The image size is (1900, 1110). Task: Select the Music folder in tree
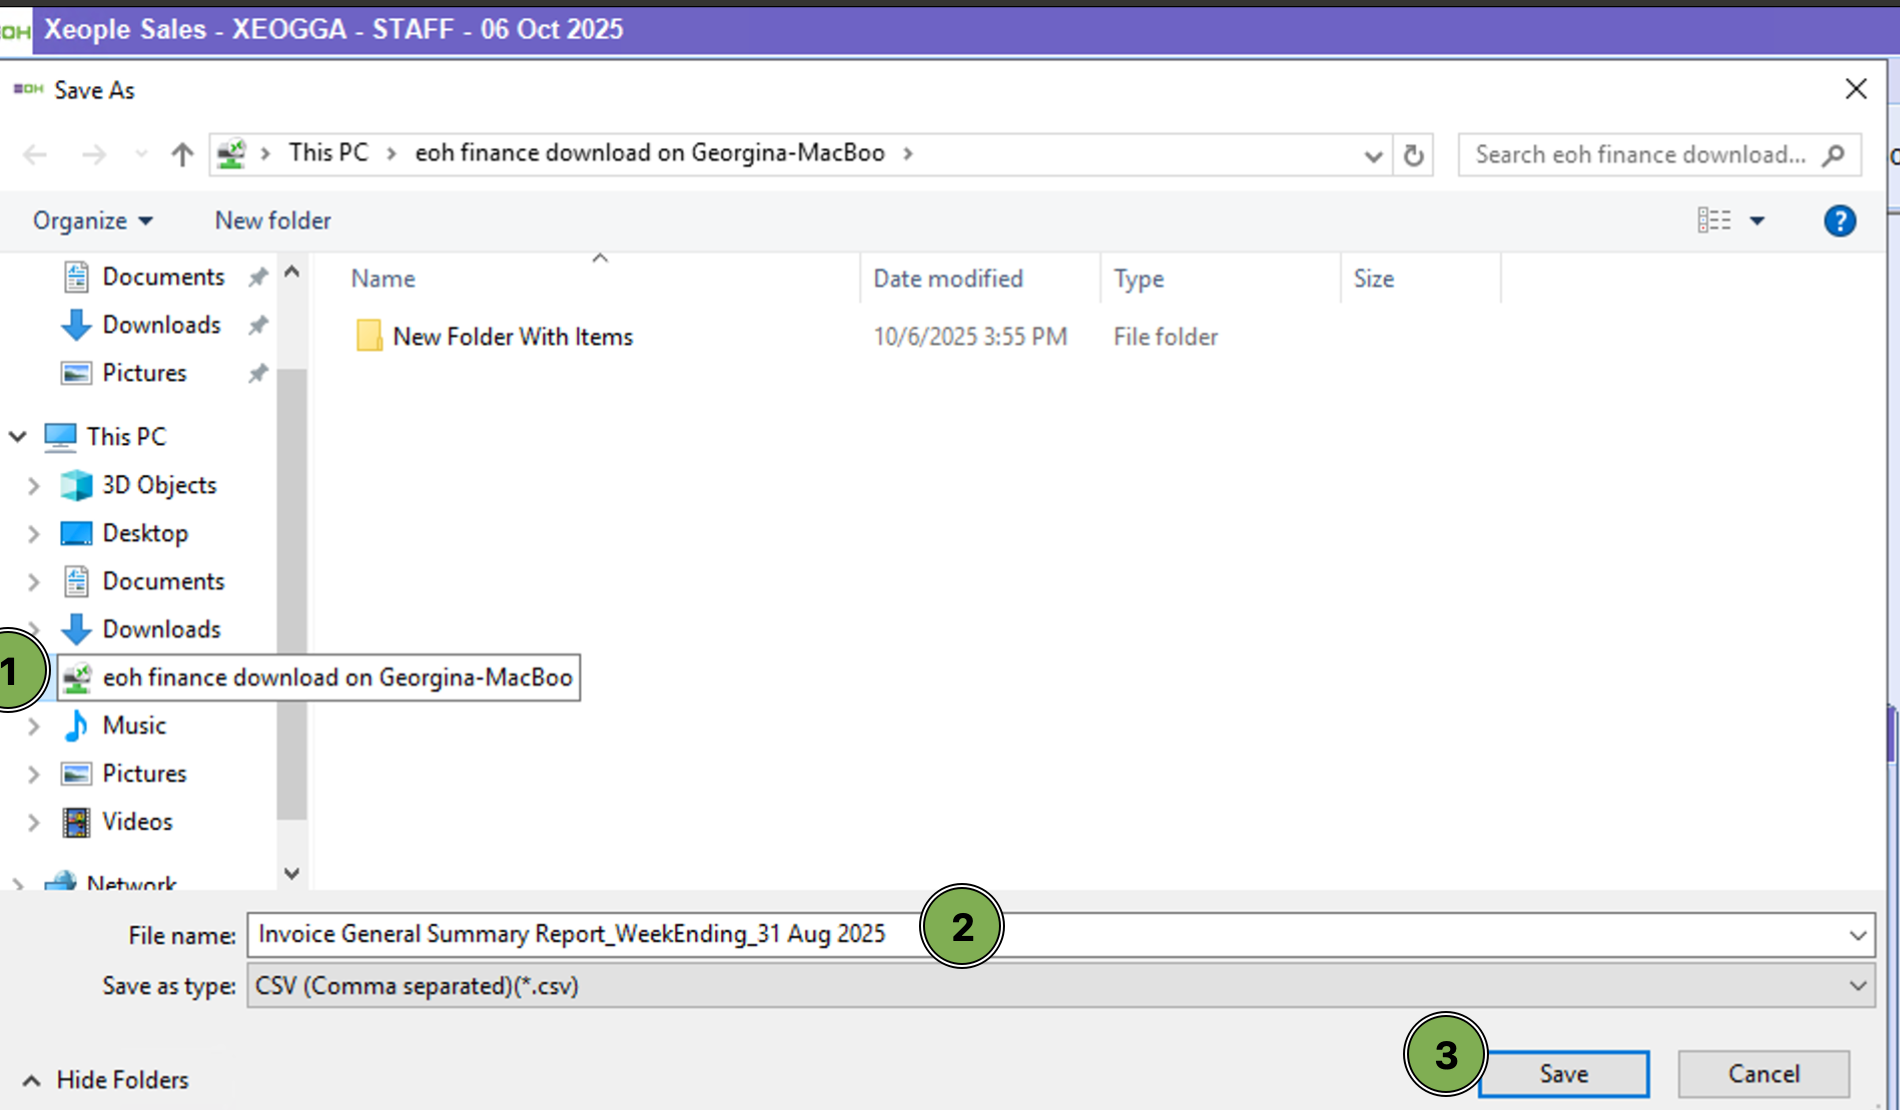(x=134, y=725)
